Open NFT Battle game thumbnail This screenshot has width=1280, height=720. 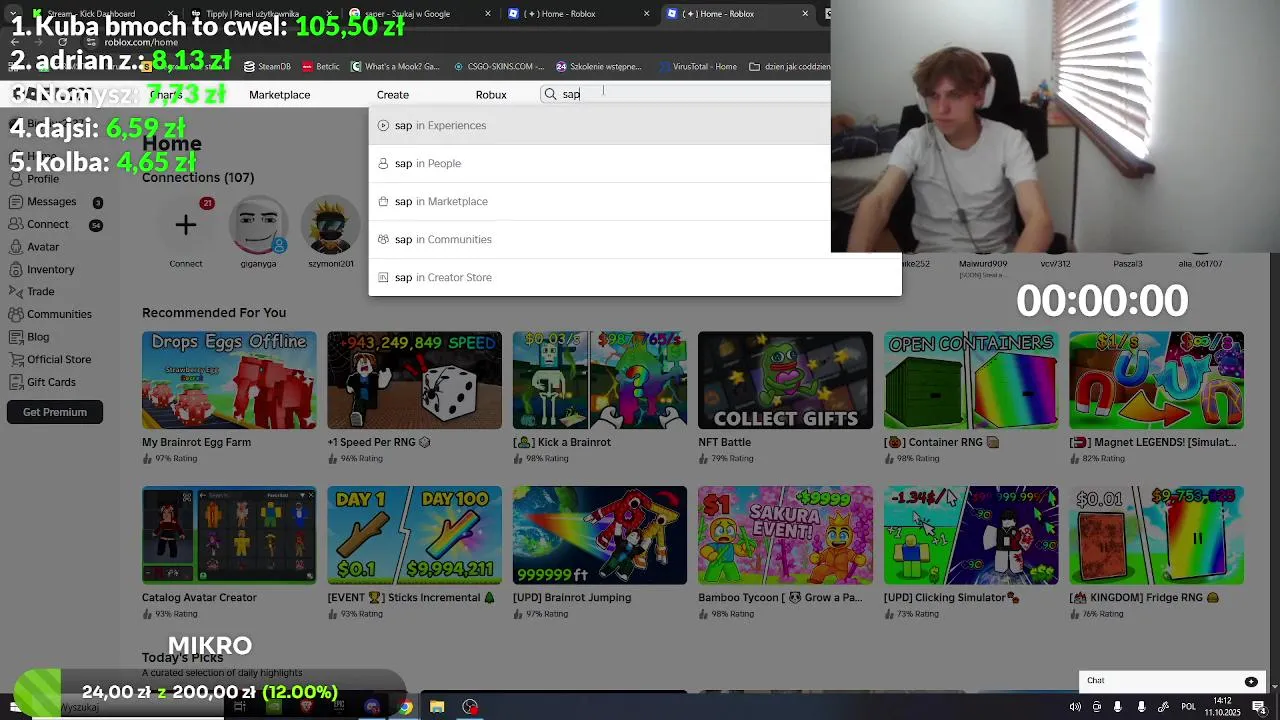[x=785, y=380]
